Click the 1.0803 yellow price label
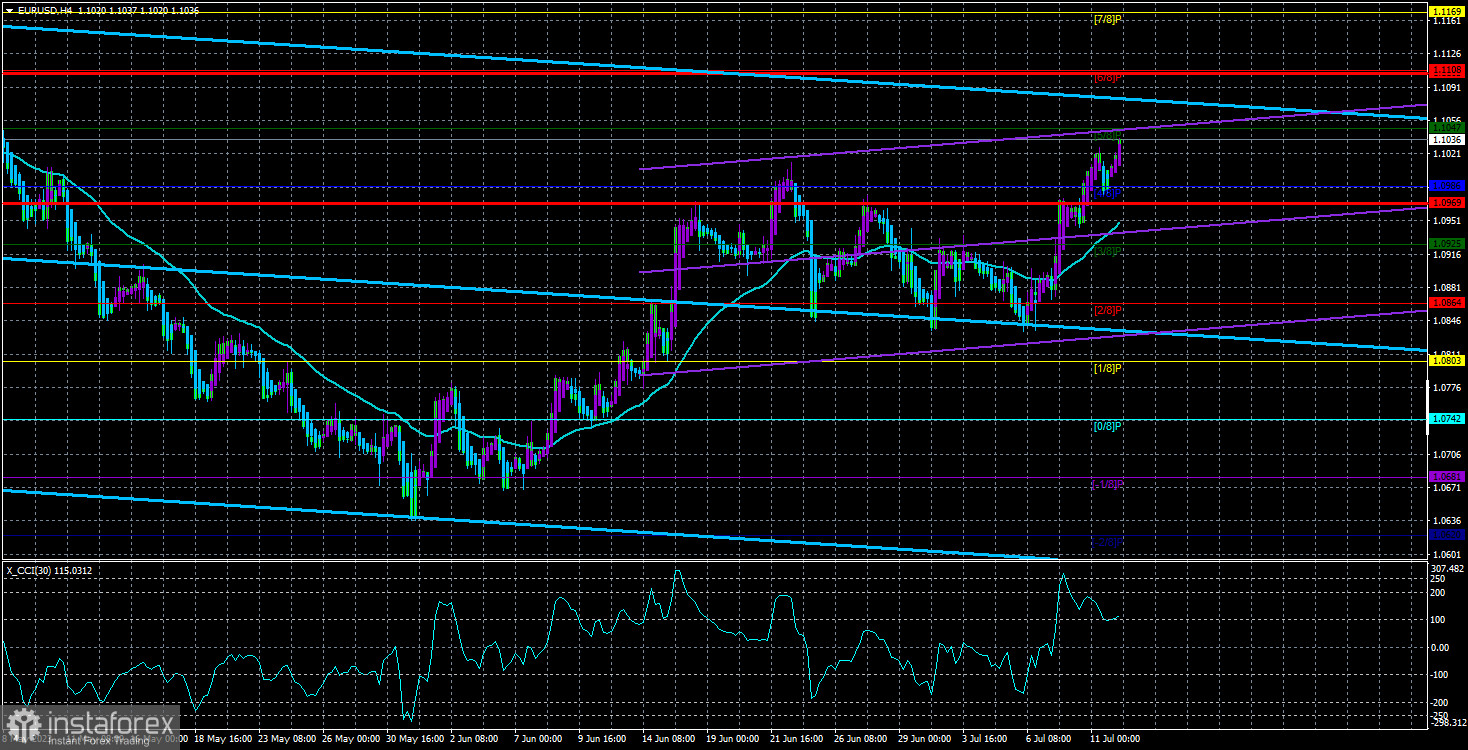1468x750 pixels. point(1447,360)
